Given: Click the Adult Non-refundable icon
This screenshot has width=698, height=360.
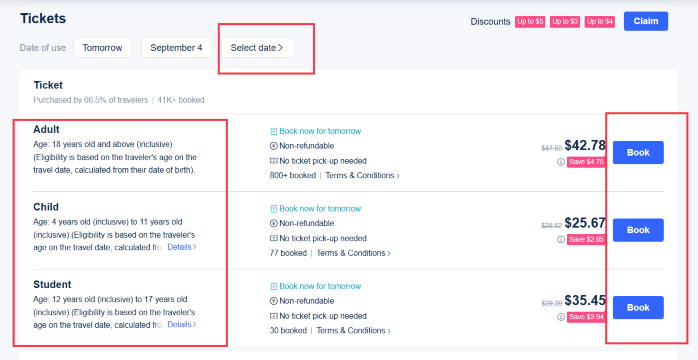Looking at the screenshot, I should (x=274, y=146).
